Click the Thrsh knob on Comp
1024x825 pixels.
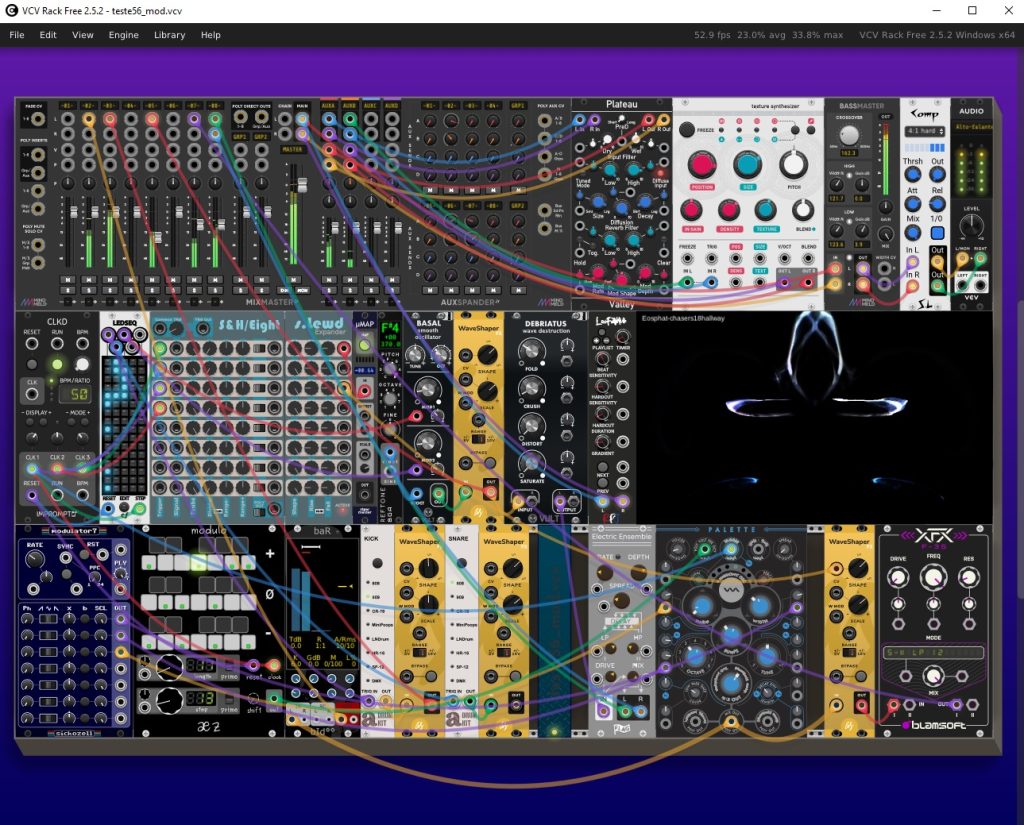913,175
